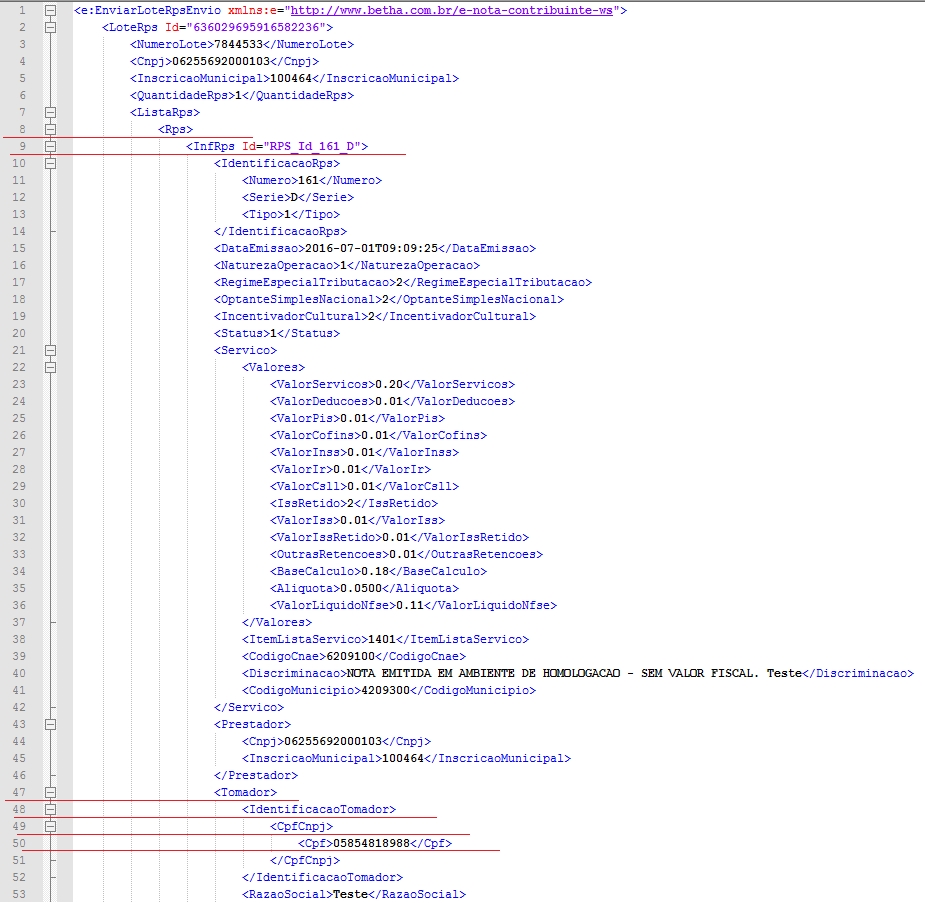
Task: Collapse the CpfCnpj element fold marker
Action: pos(52,825)
